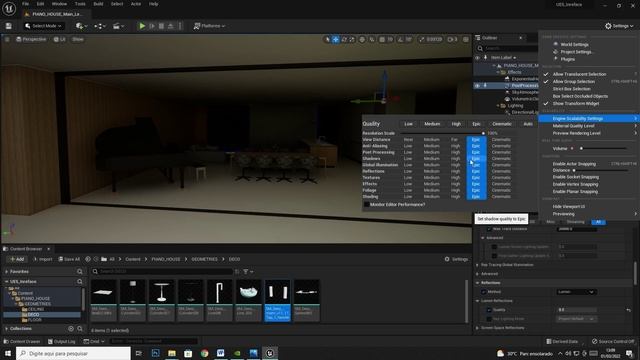
Task: Activate the rotate tool in viewport
Action: coord(344,40)
